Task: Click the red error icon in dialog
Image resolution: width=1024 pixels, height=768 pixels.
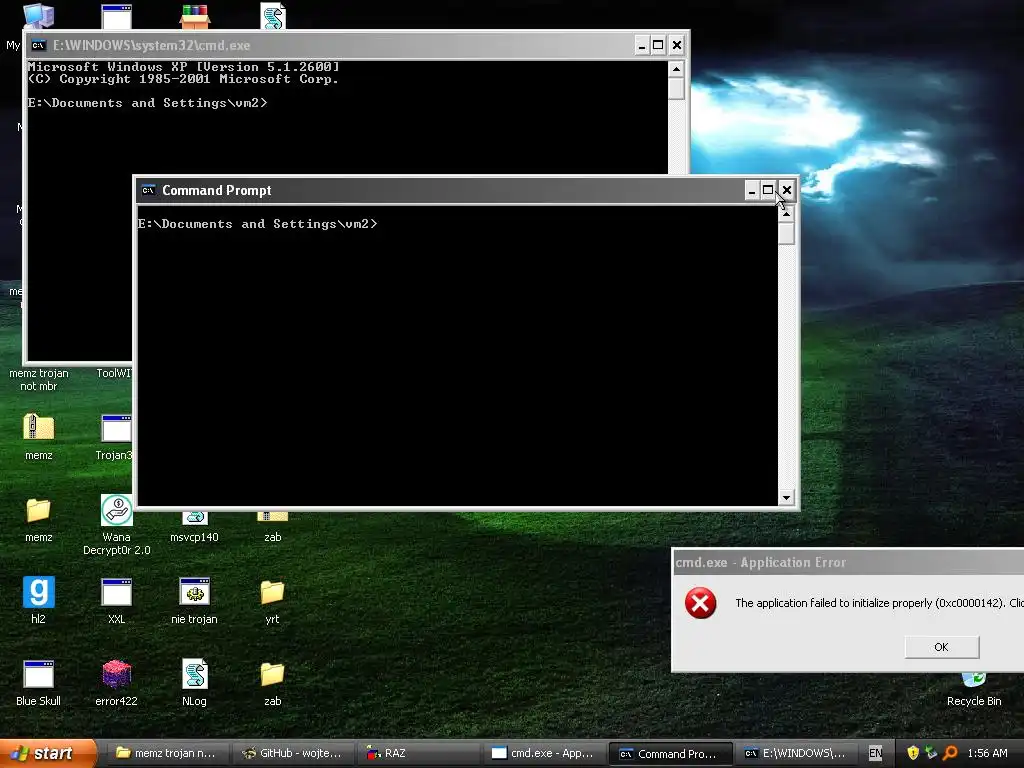Action: [700, 603]
